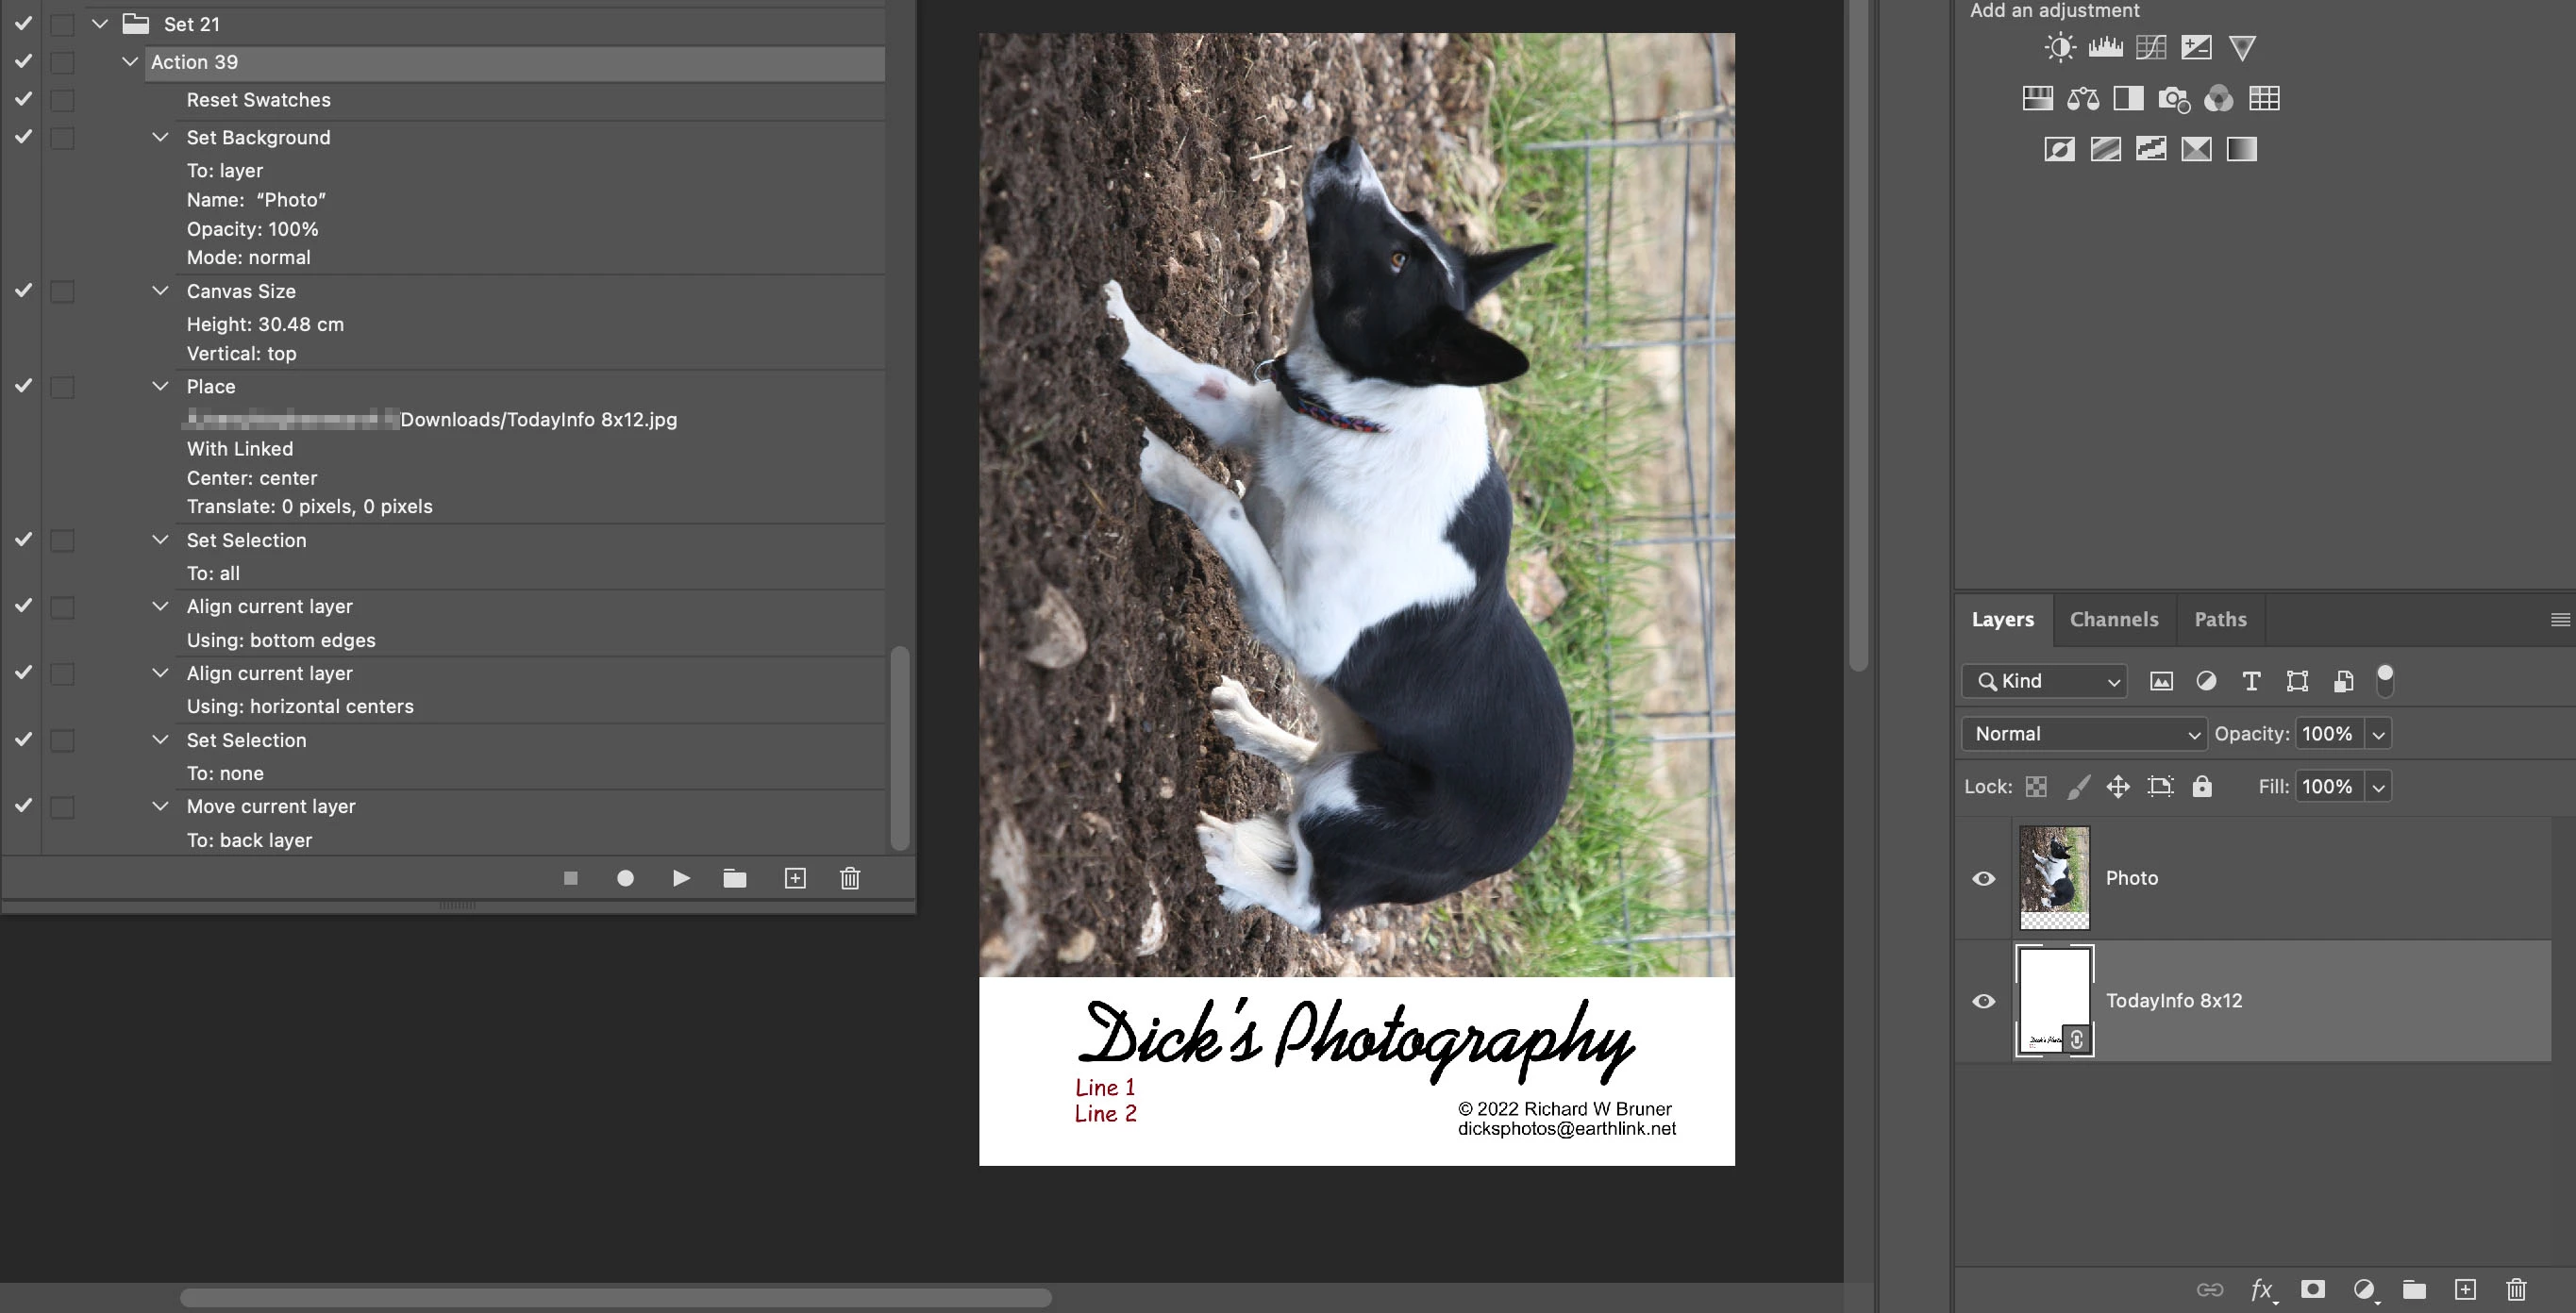Collapse the Set 21 folder
2576x1313 pixels.
pos(100,23)
